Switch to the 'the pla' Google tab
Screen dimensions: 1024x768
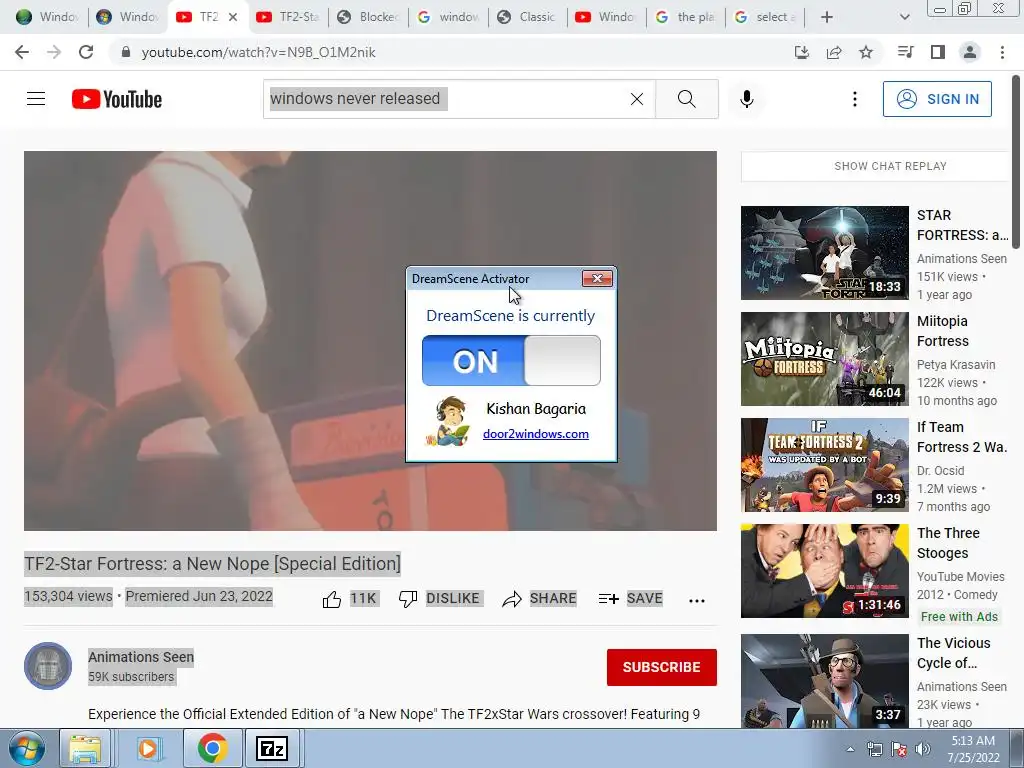click(x=686, y=17)
